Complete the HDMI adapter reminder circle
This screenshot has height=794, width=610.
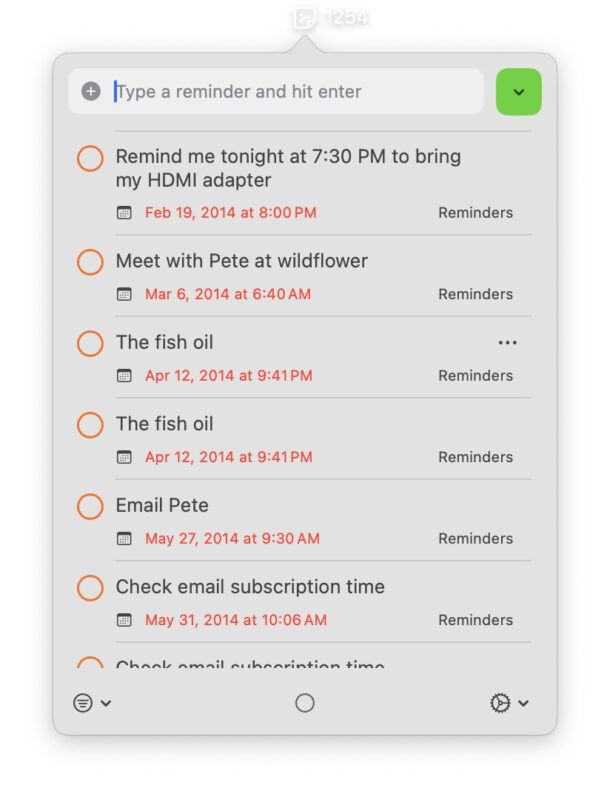pyautogui.click(x=90, y=158)
